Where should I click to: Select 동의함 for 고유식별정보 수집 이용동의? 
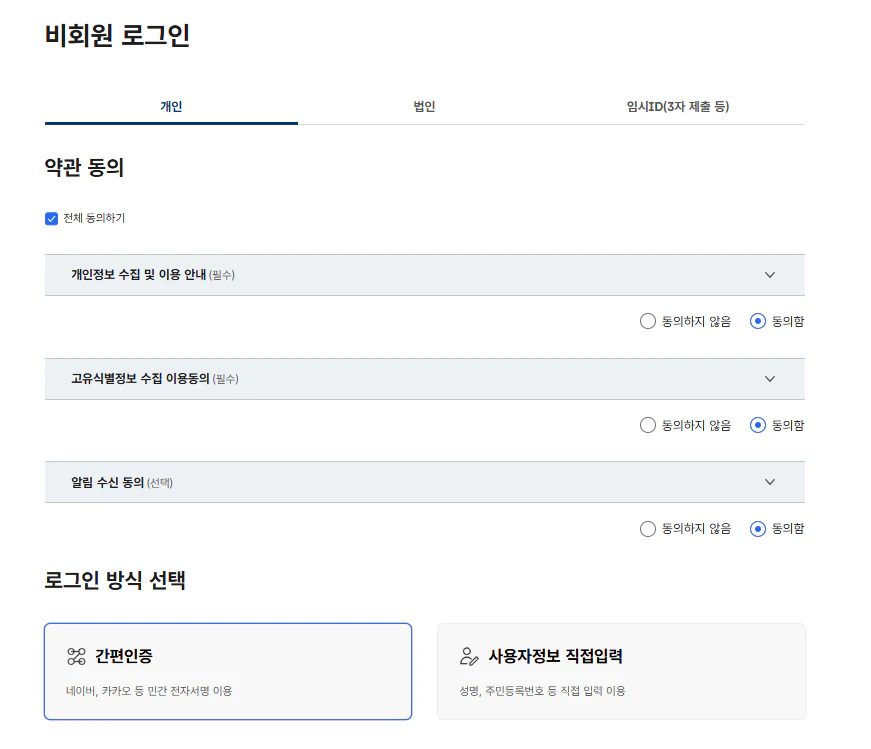[x=758, y=425]
